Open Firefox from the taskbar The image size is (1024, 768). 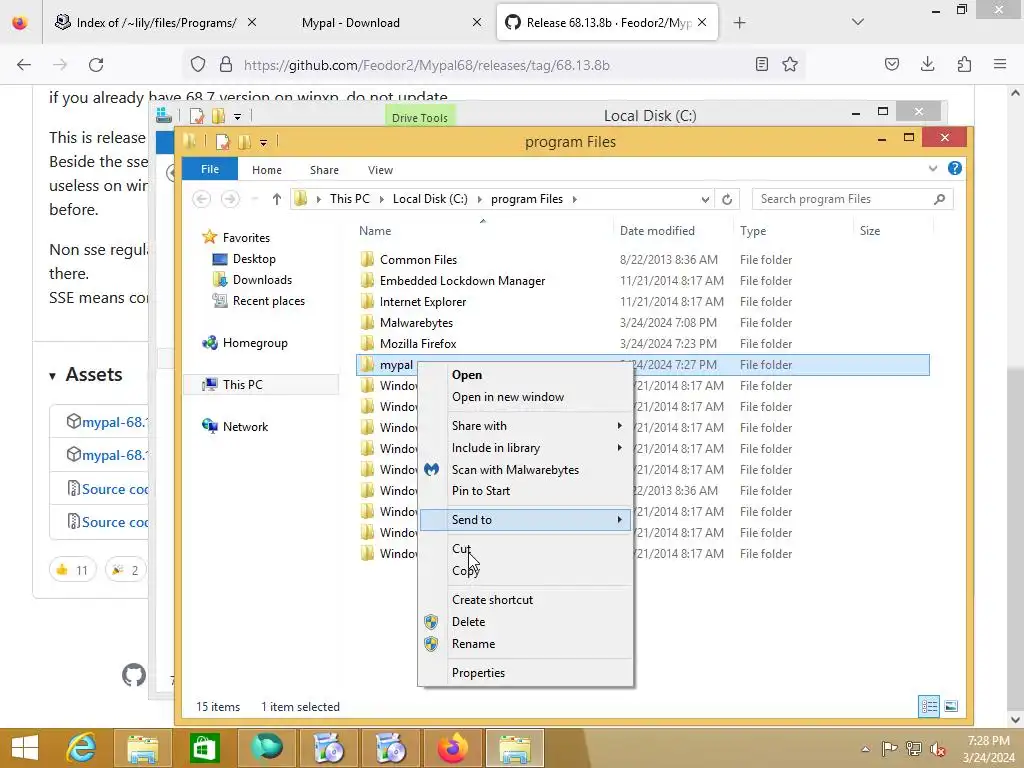point(453,748)
